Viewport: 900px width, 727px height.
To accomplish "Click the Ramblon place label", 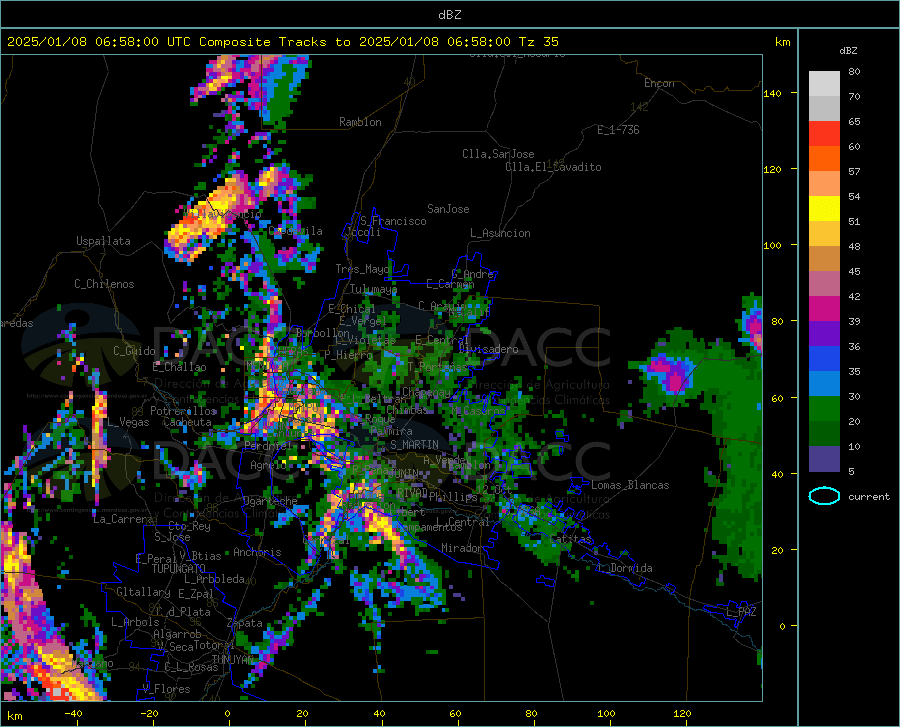I will click(360, 122).
